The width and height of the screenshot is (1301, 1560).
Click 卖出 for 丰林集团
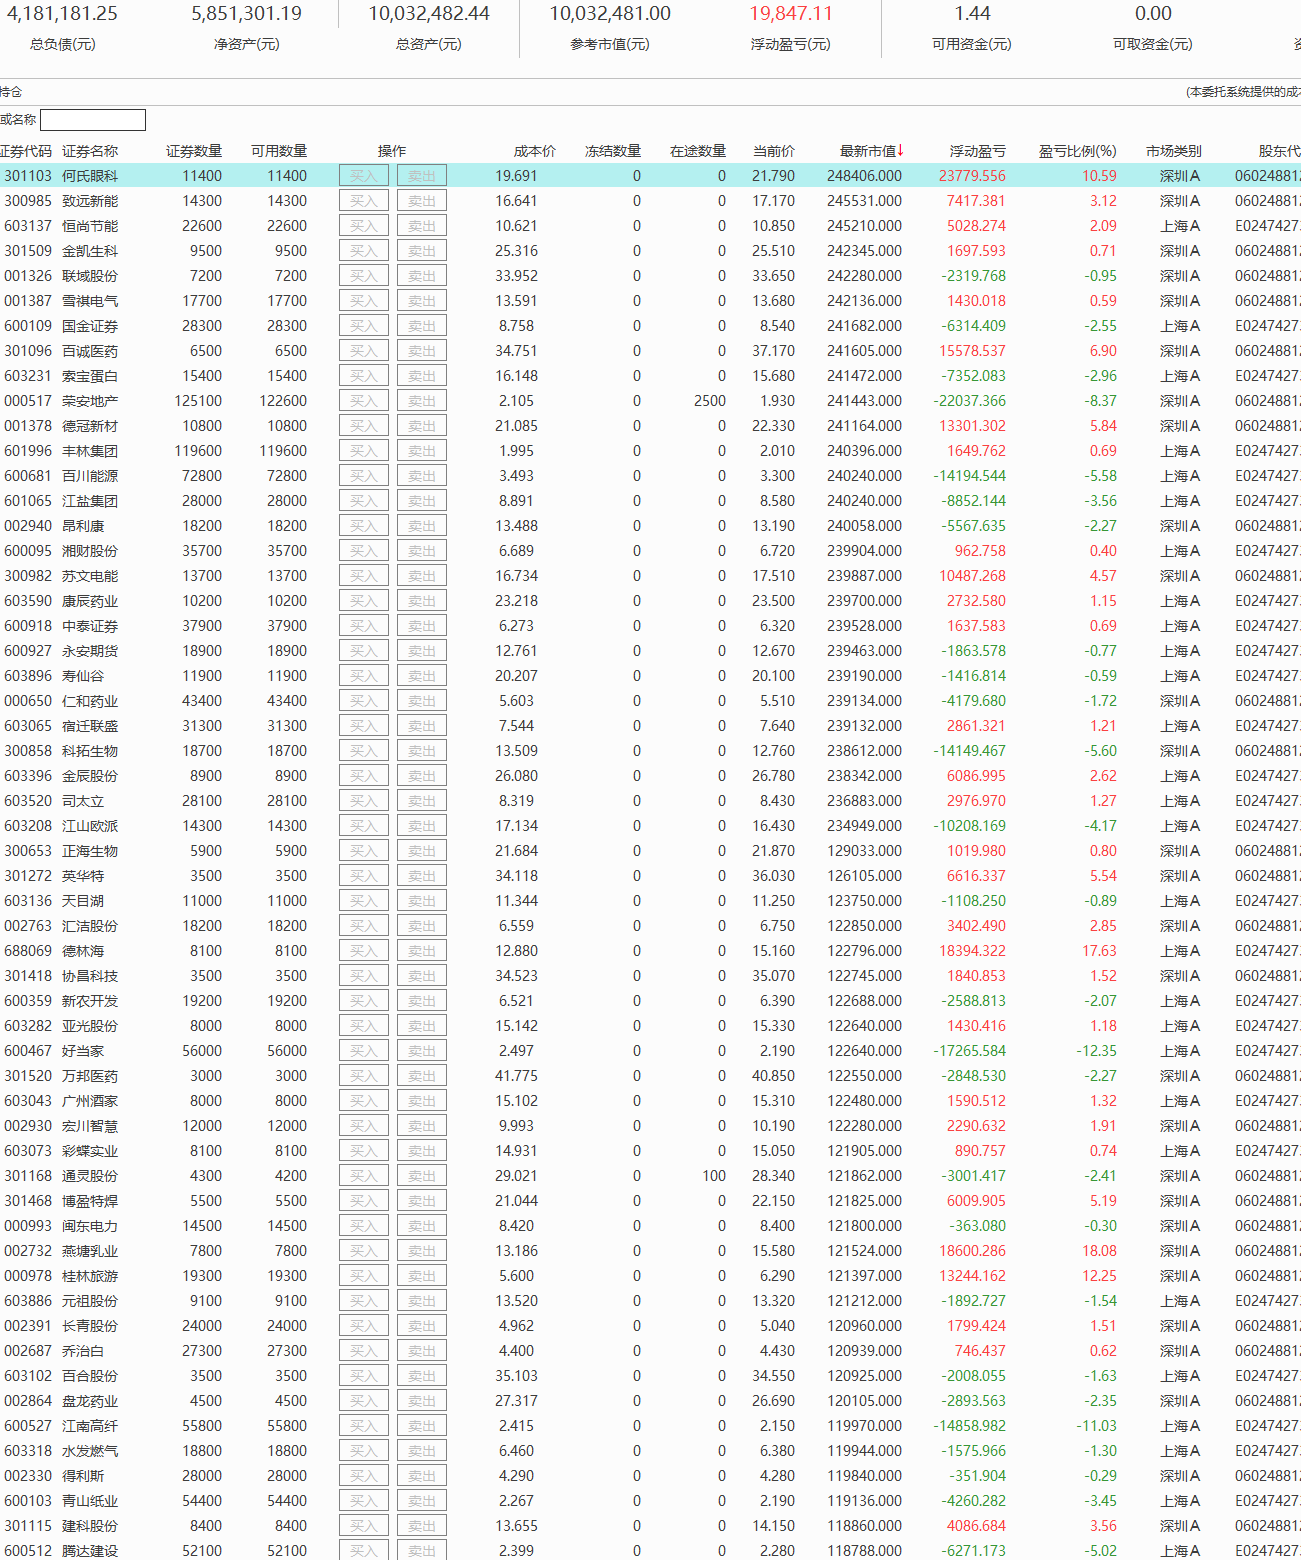(422, 451)
